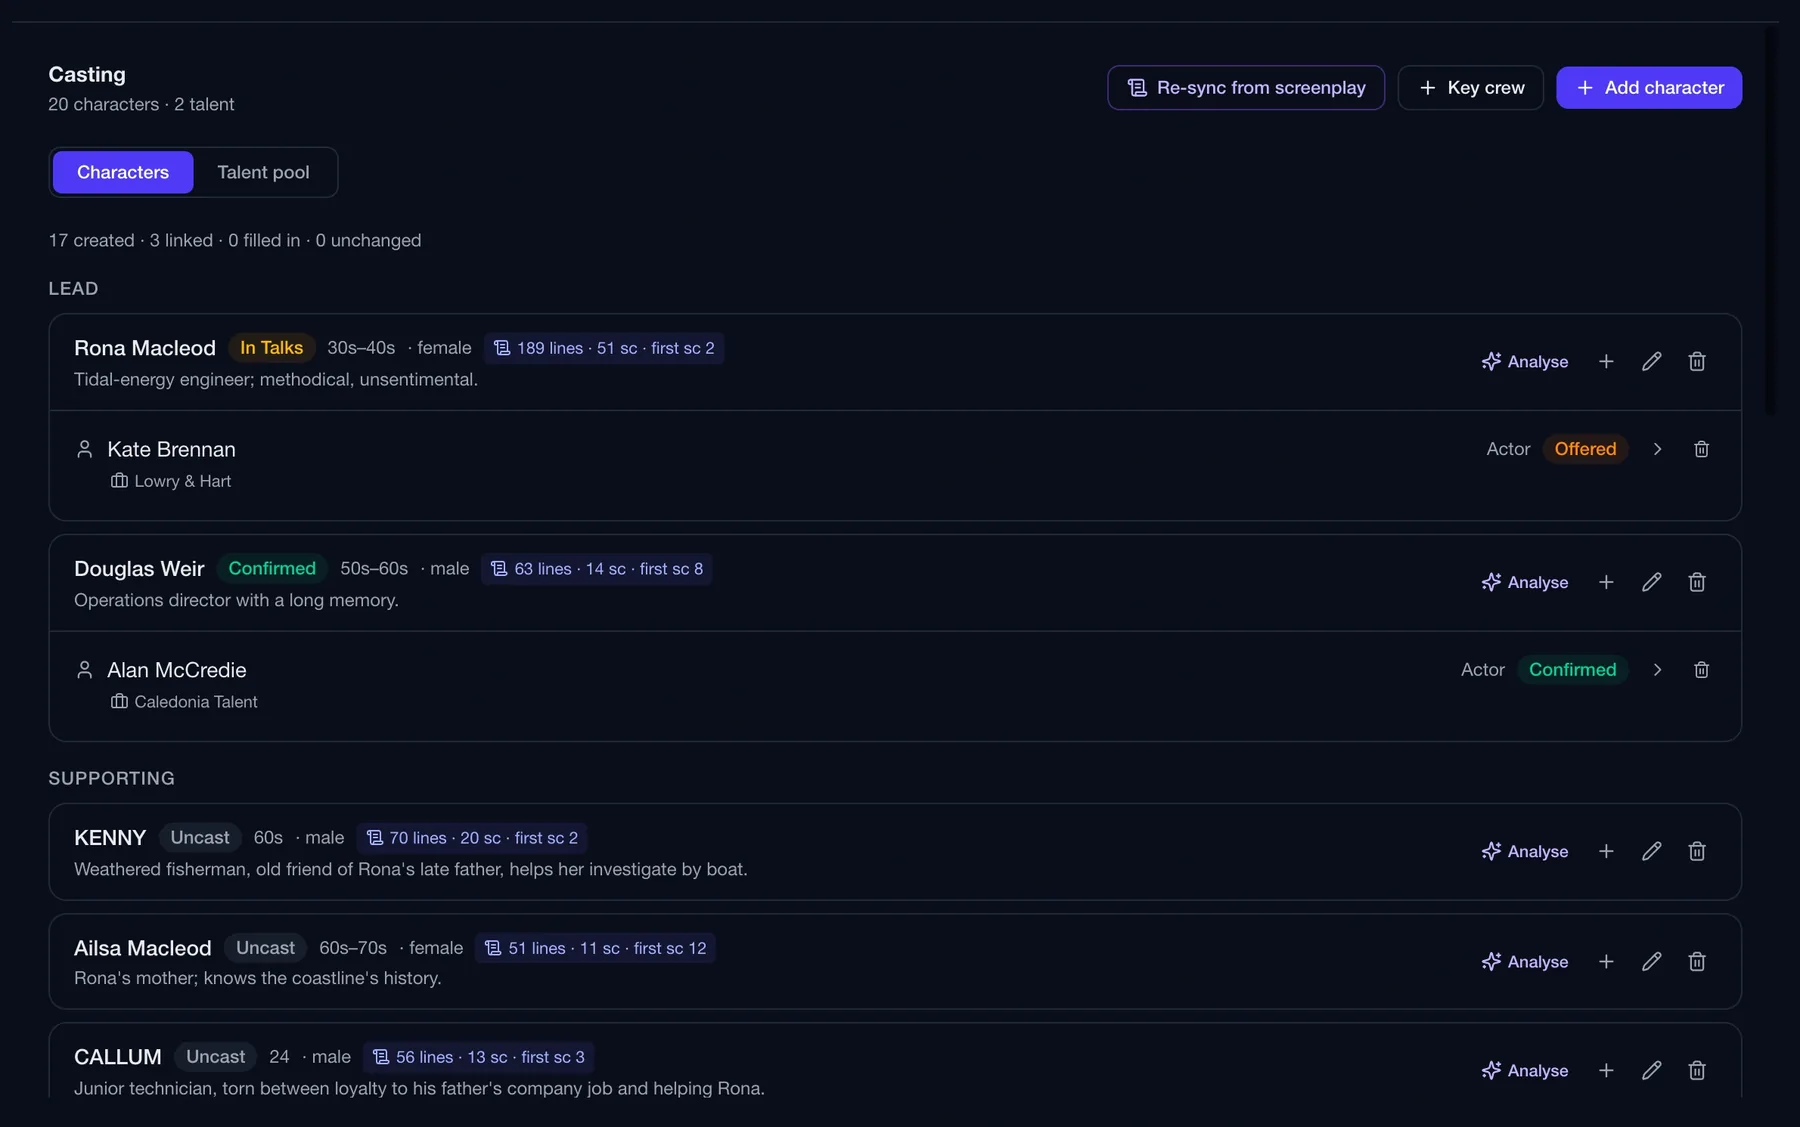Viewport: 1800px width, 1127px height.
Task: Edit CALLUM with pencil icon
Action: point(1651,1070)
